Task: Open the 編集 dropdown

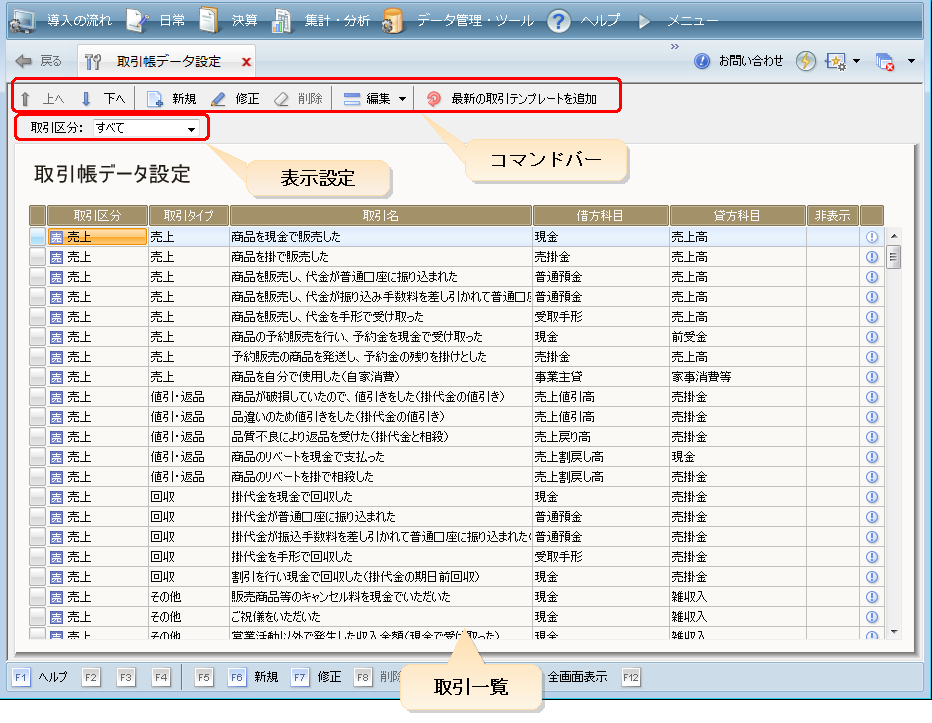Action: pos(375,99)
